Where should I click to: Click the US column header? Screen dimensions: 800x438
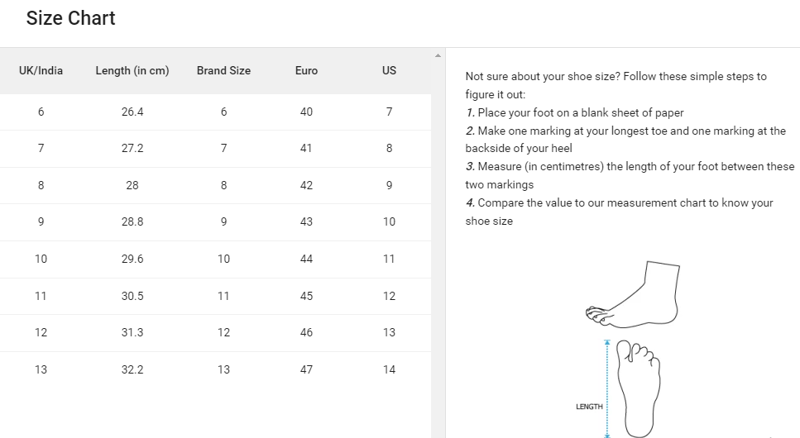click(x=389, y=71)
